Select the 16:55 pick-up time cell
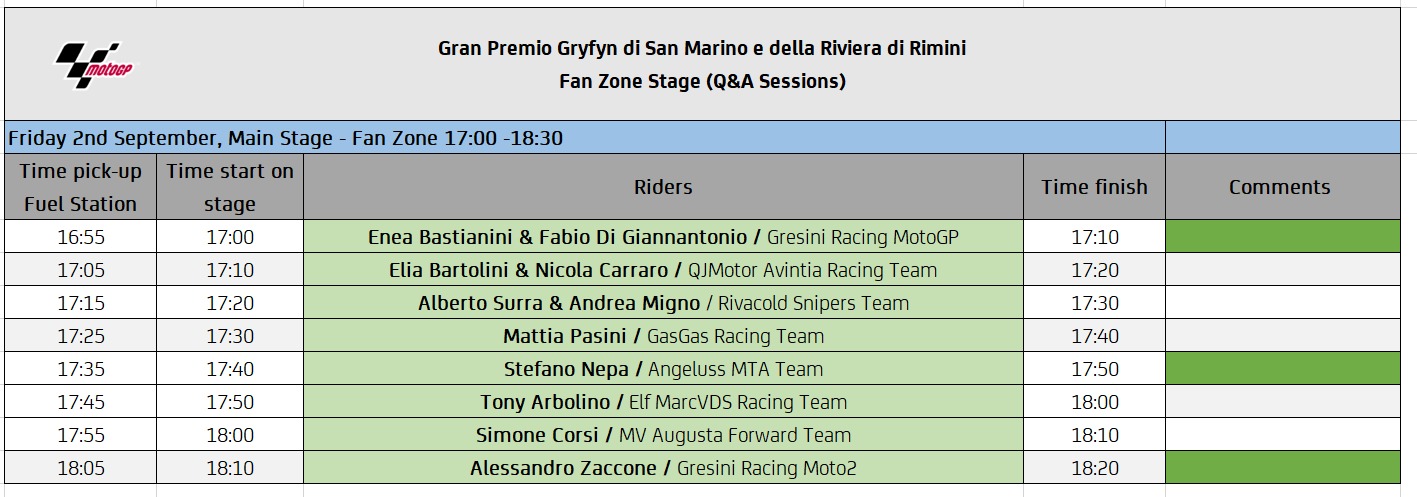Image resolution: width=1417 pixels, height=497 pixels. 81,237
